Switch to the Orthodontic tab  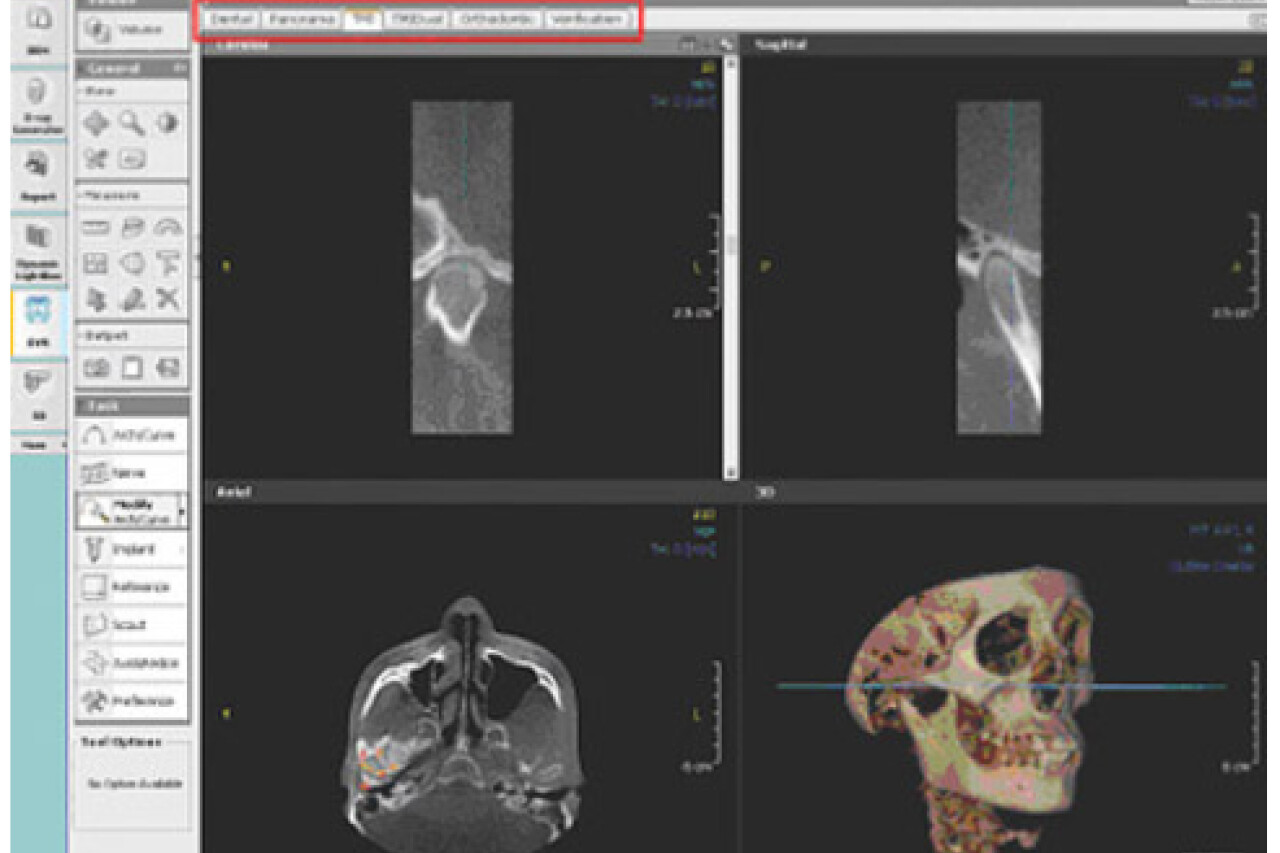coord(497,19)
